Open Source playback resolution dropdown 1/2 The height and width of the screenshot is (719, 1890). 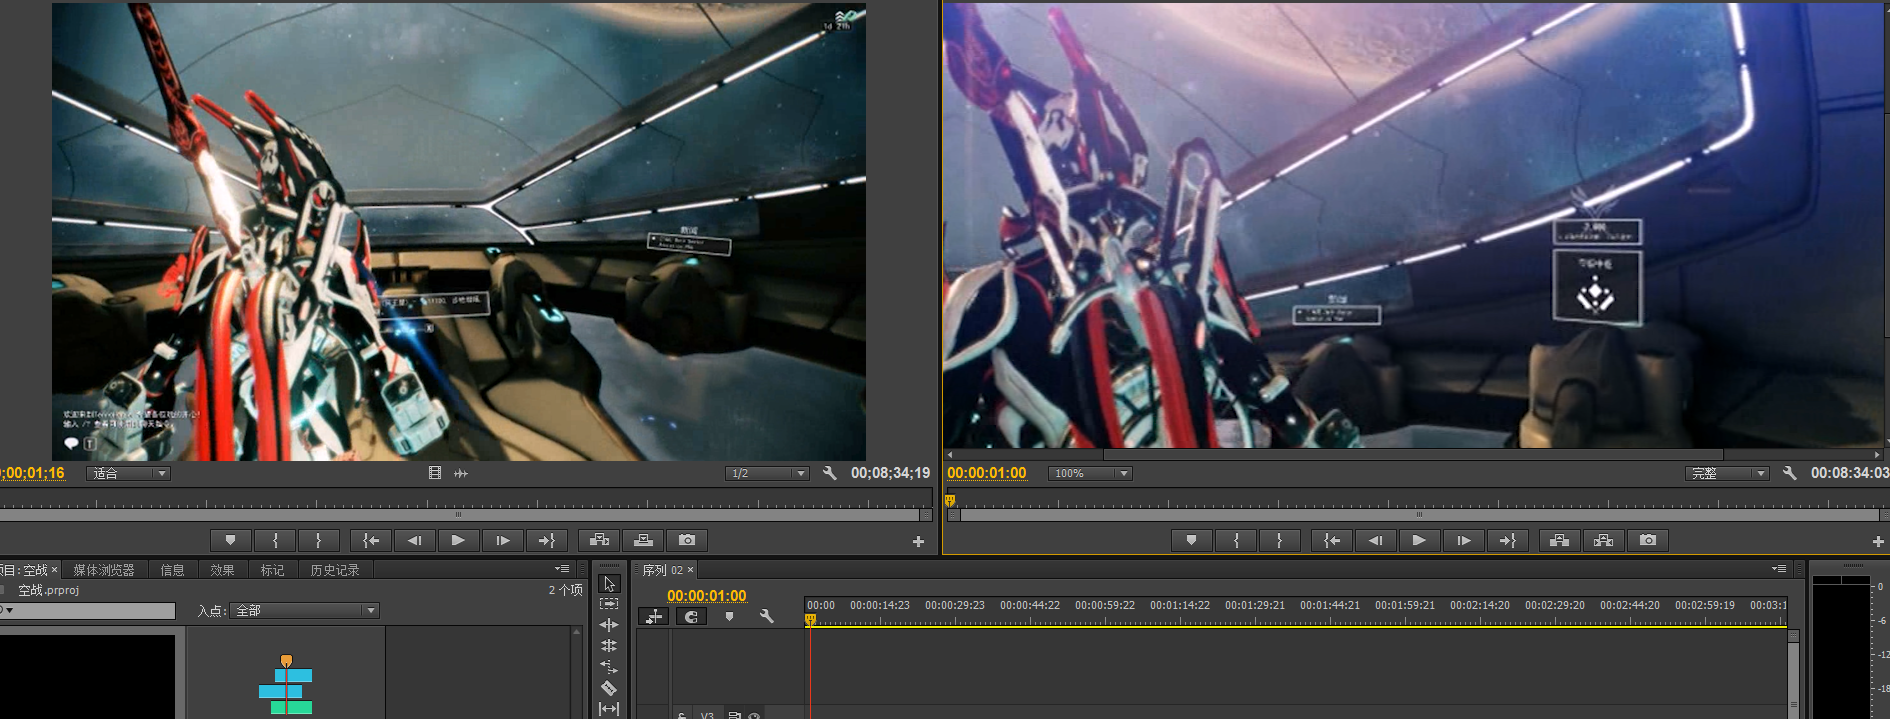(x=767, y=473)
